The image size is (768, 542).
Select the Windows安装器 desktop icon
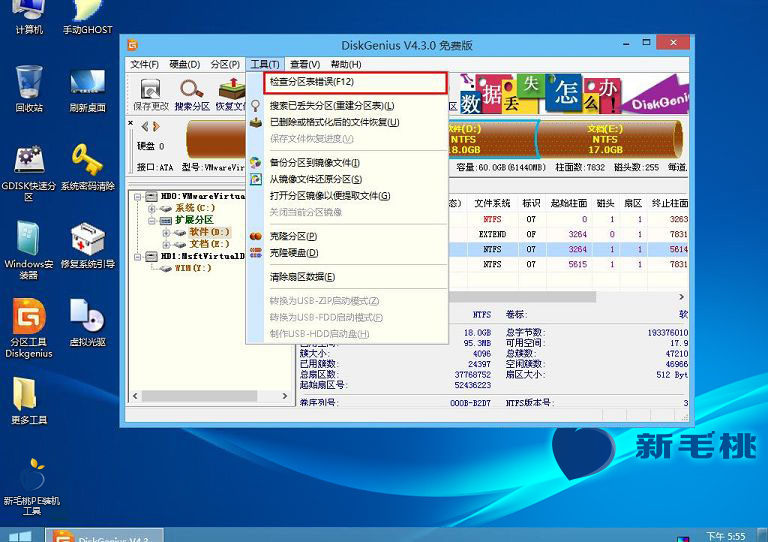[x=28, y=250]
